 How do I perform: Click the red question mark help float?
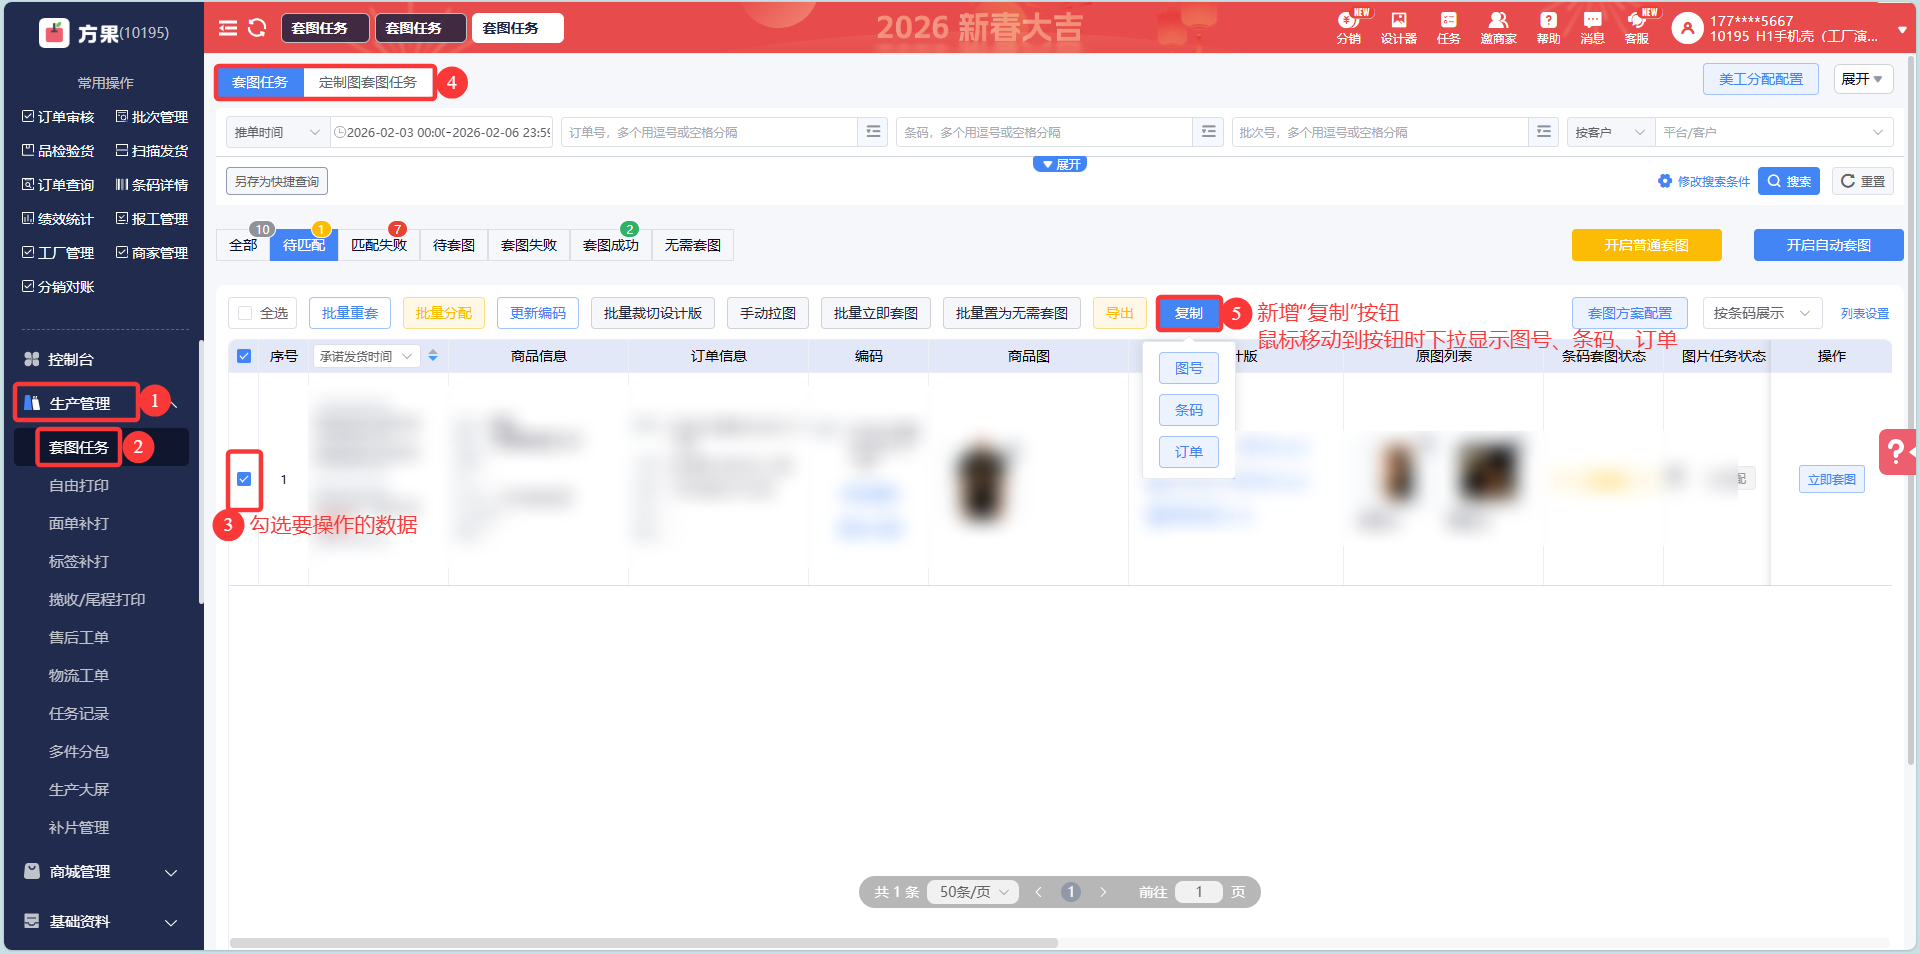coord(1896,452)
